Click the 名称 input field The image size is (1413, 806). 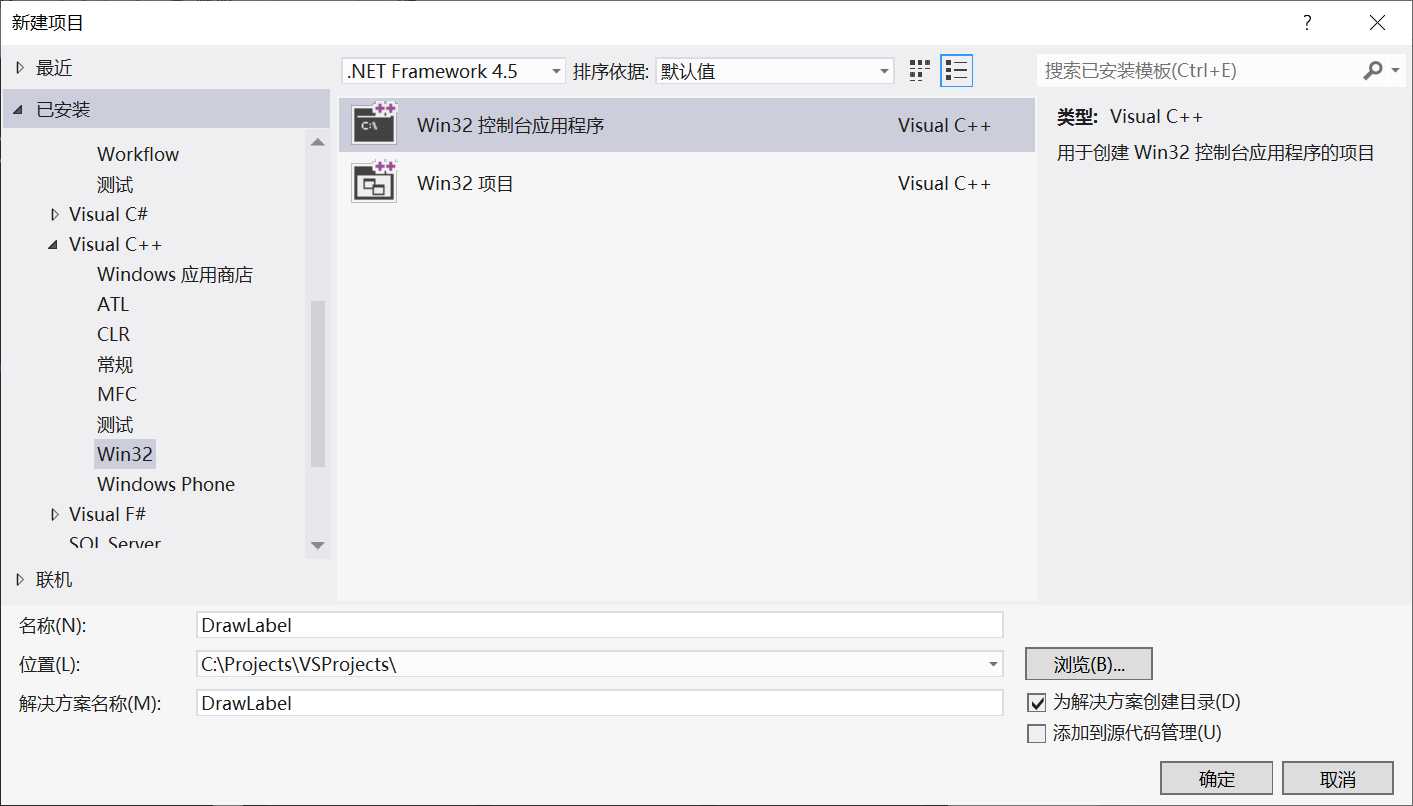point(600,625)
